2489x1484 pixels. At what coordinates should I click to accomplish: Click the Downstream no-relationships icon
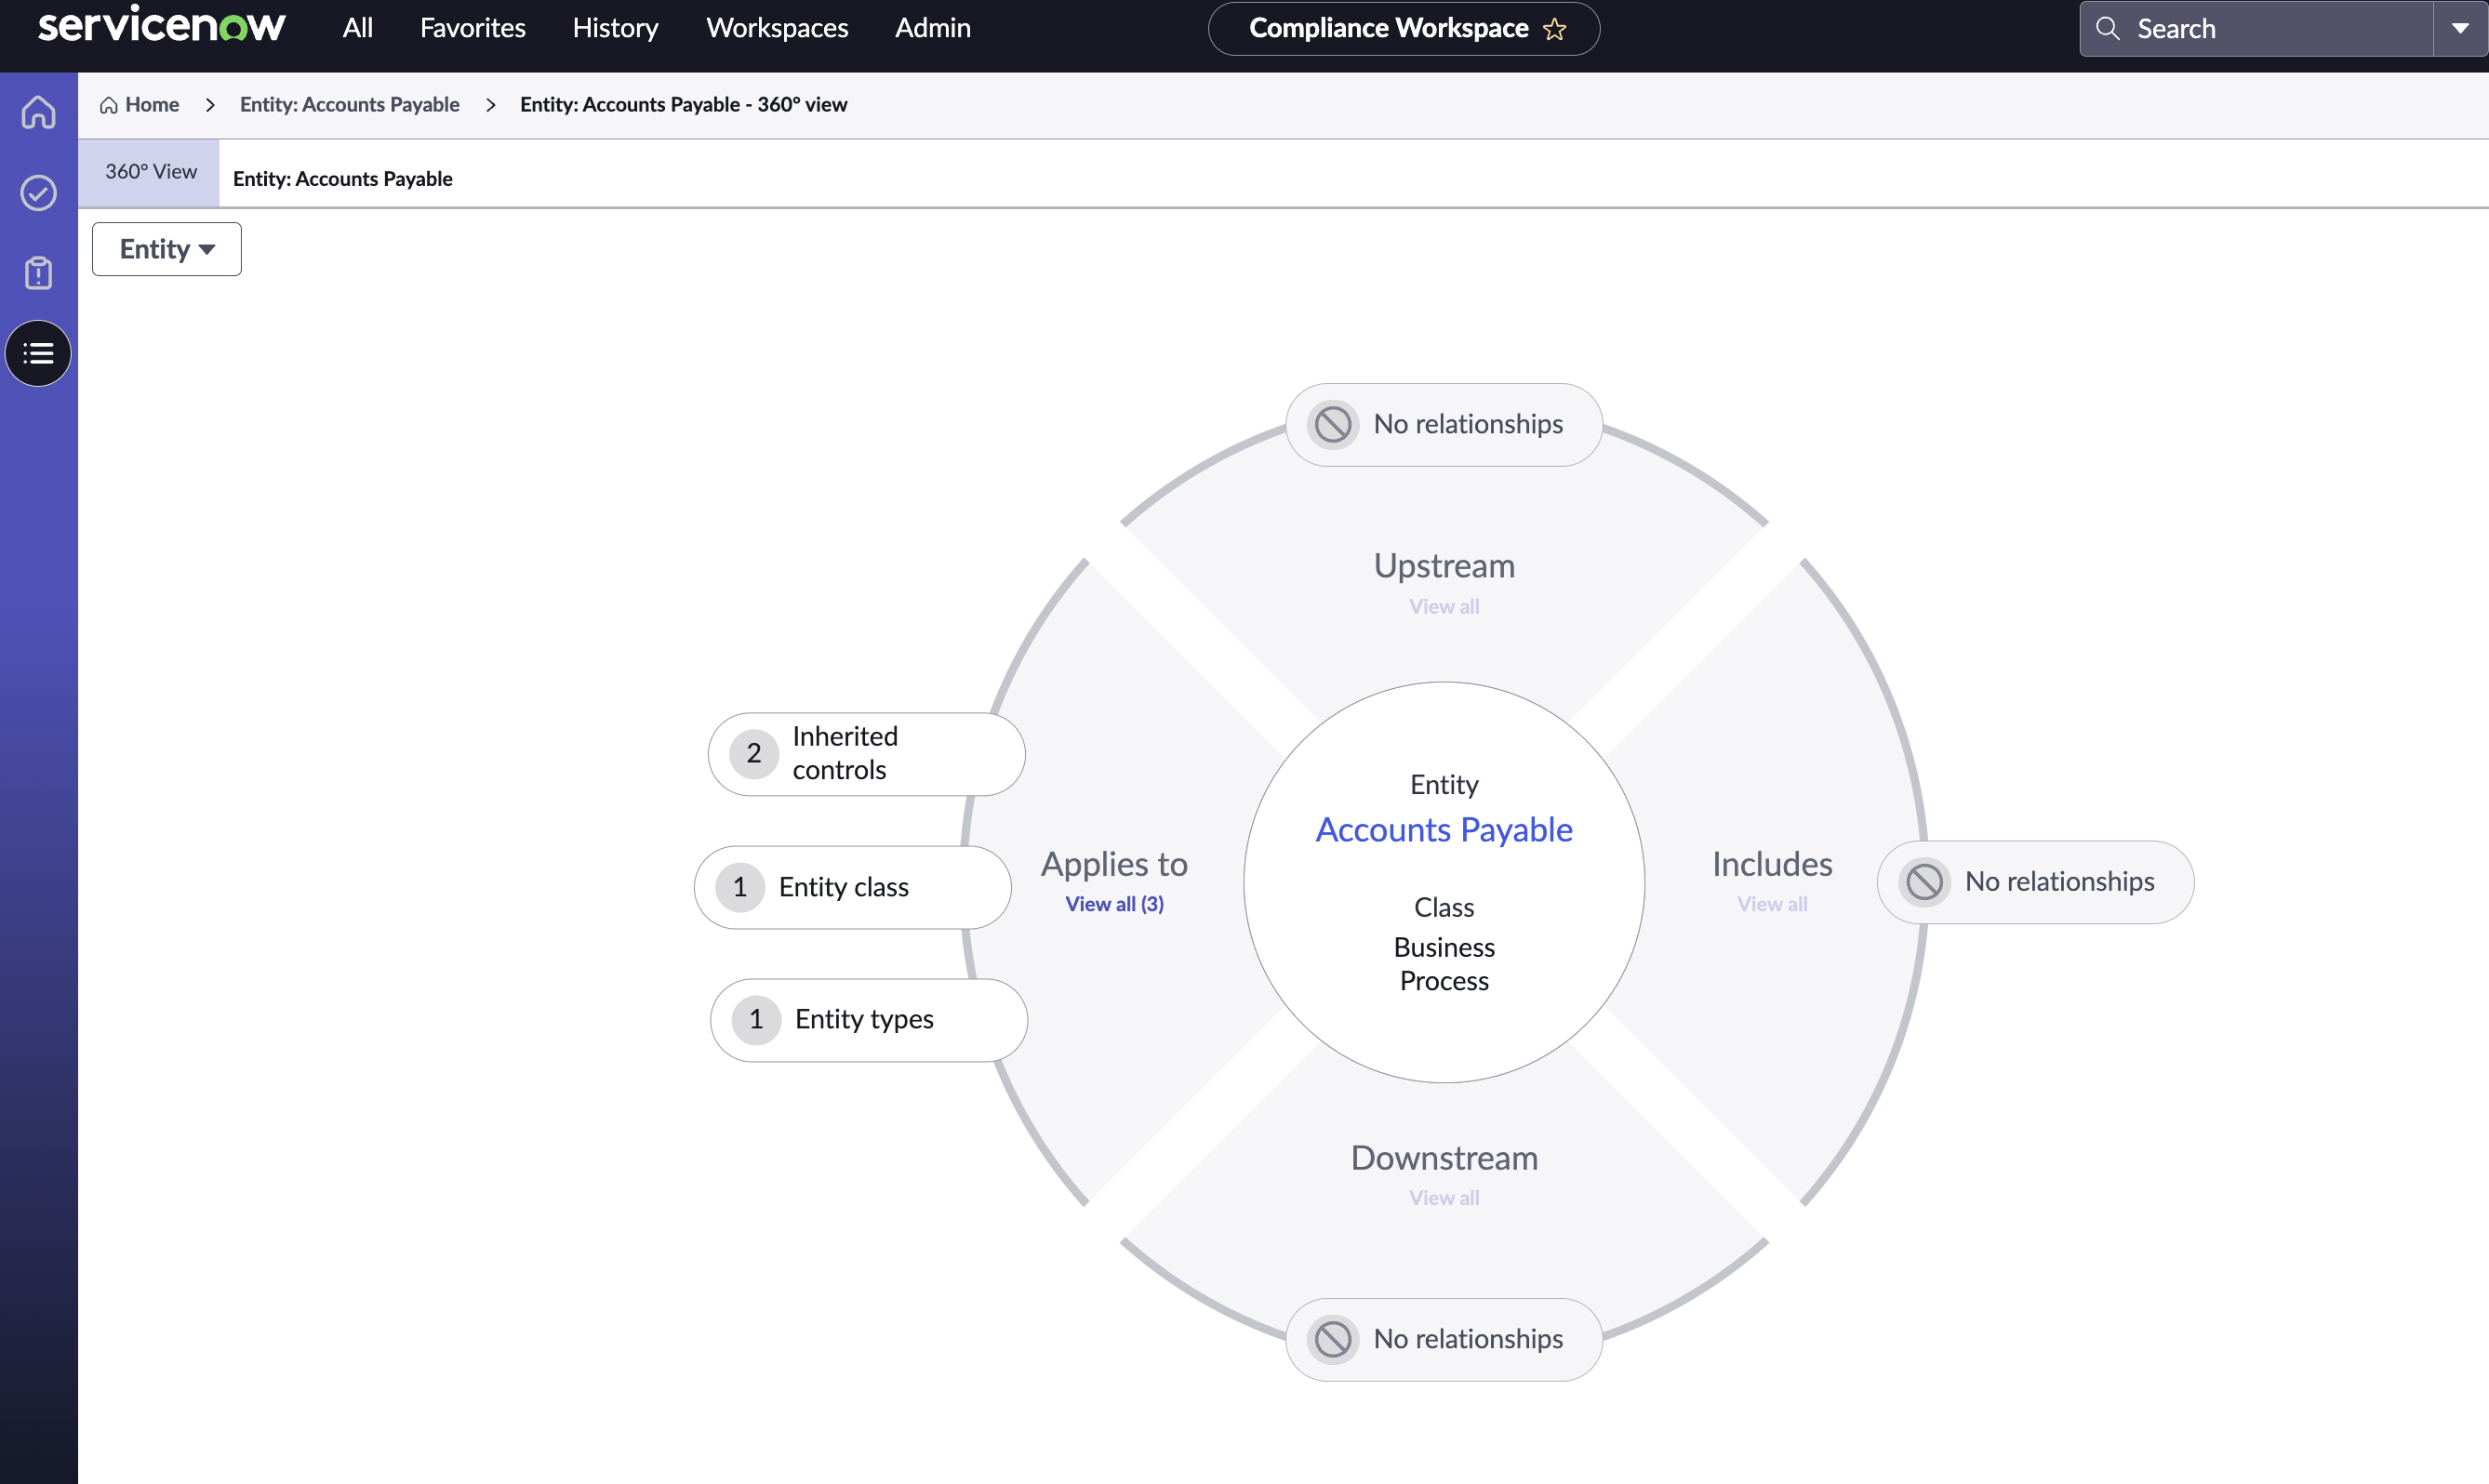coord(1333,1339)
